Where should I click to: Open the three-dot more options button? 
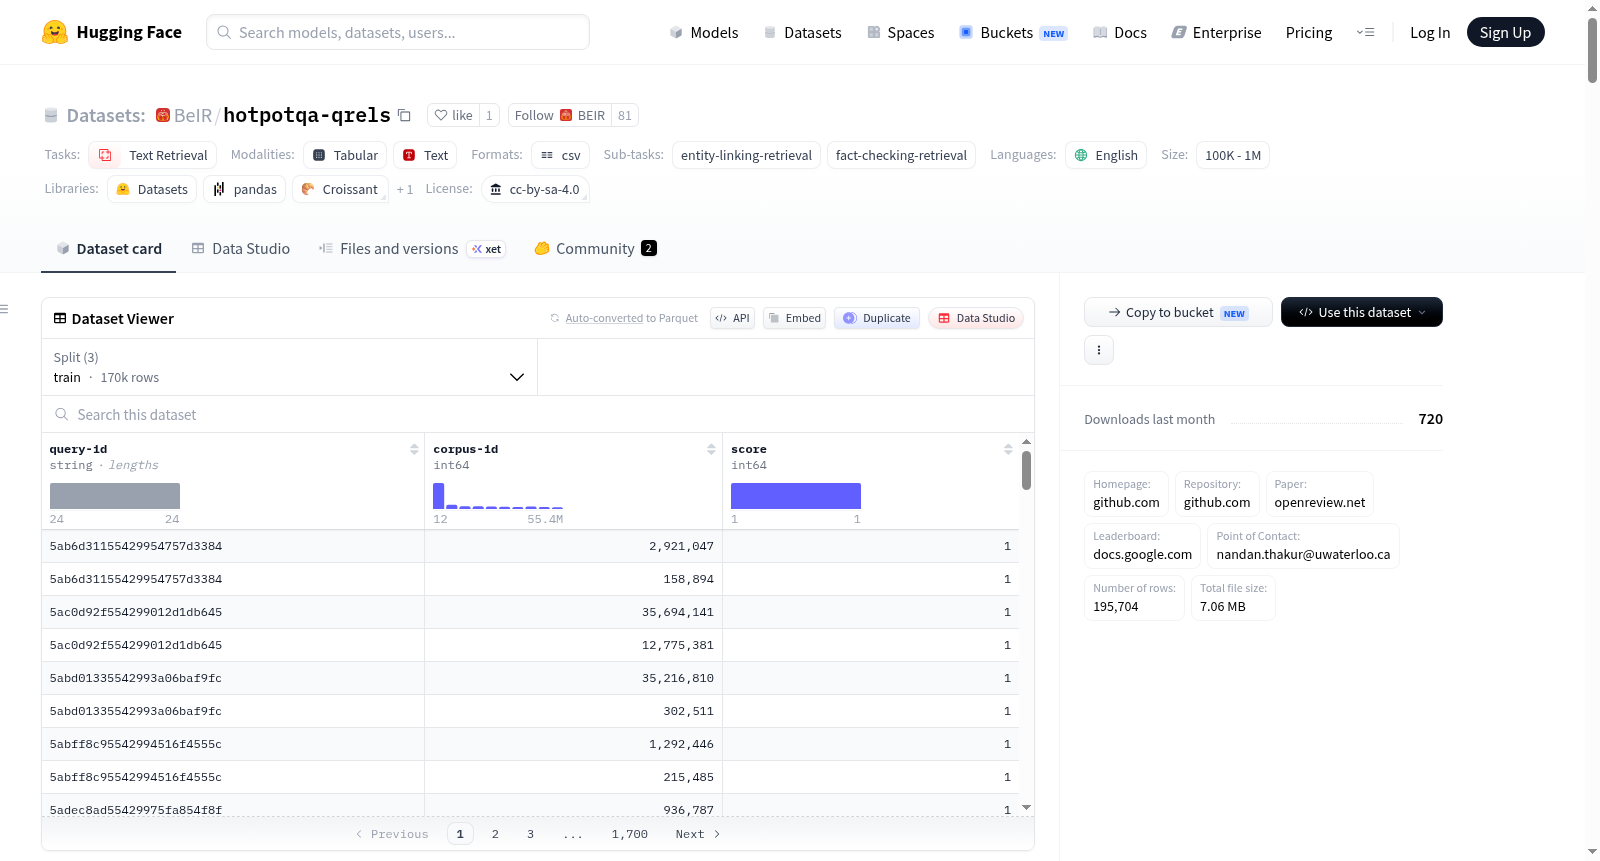click(1099, 350)
